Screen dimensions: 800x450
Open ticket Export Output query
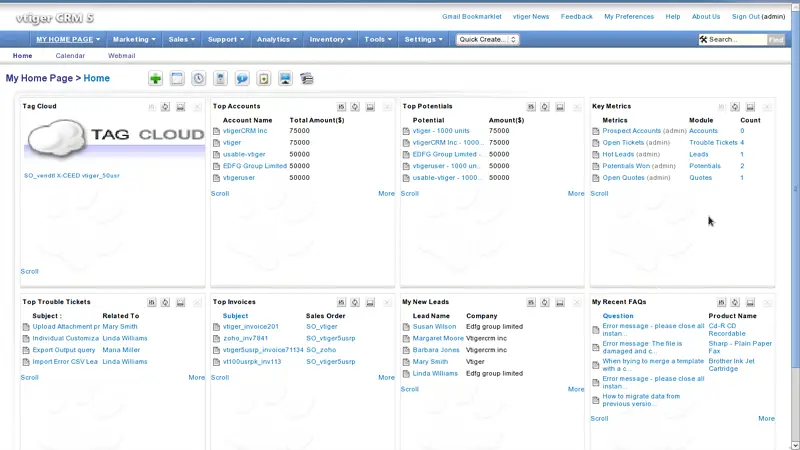[x=64, y=350]
